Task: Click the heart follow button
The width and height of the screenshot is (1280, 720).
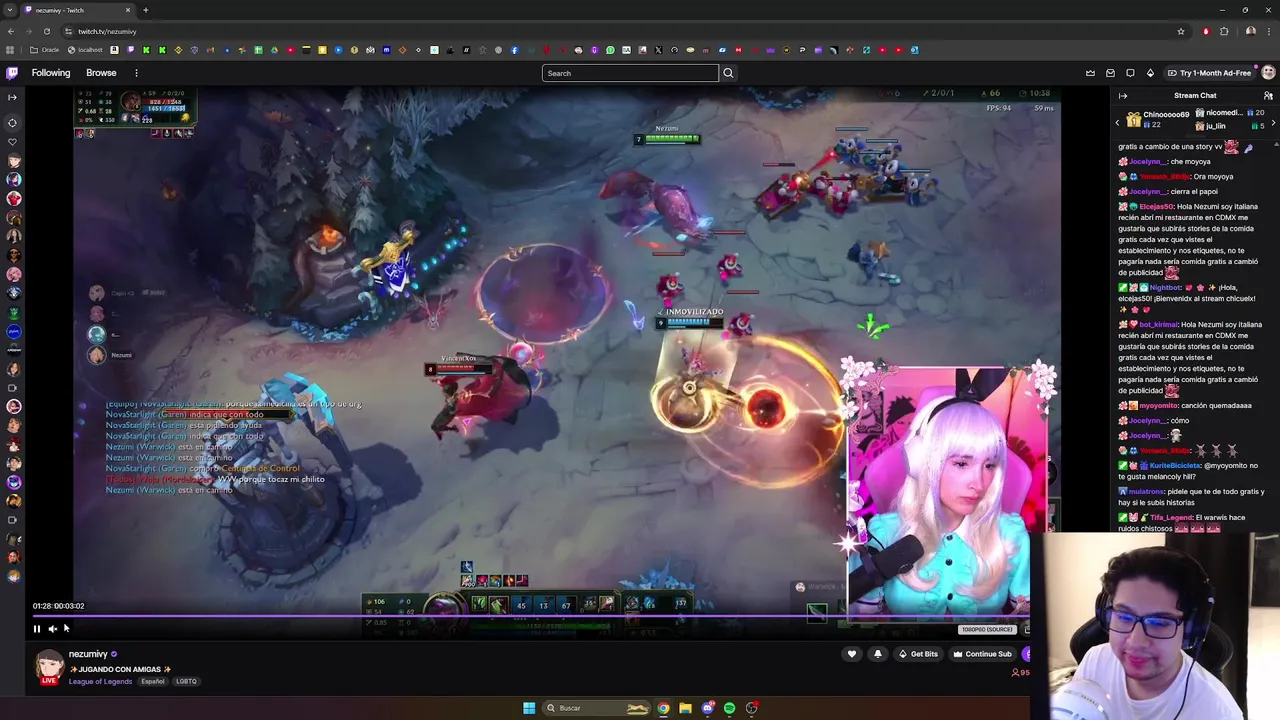Action: click(852, 654)
